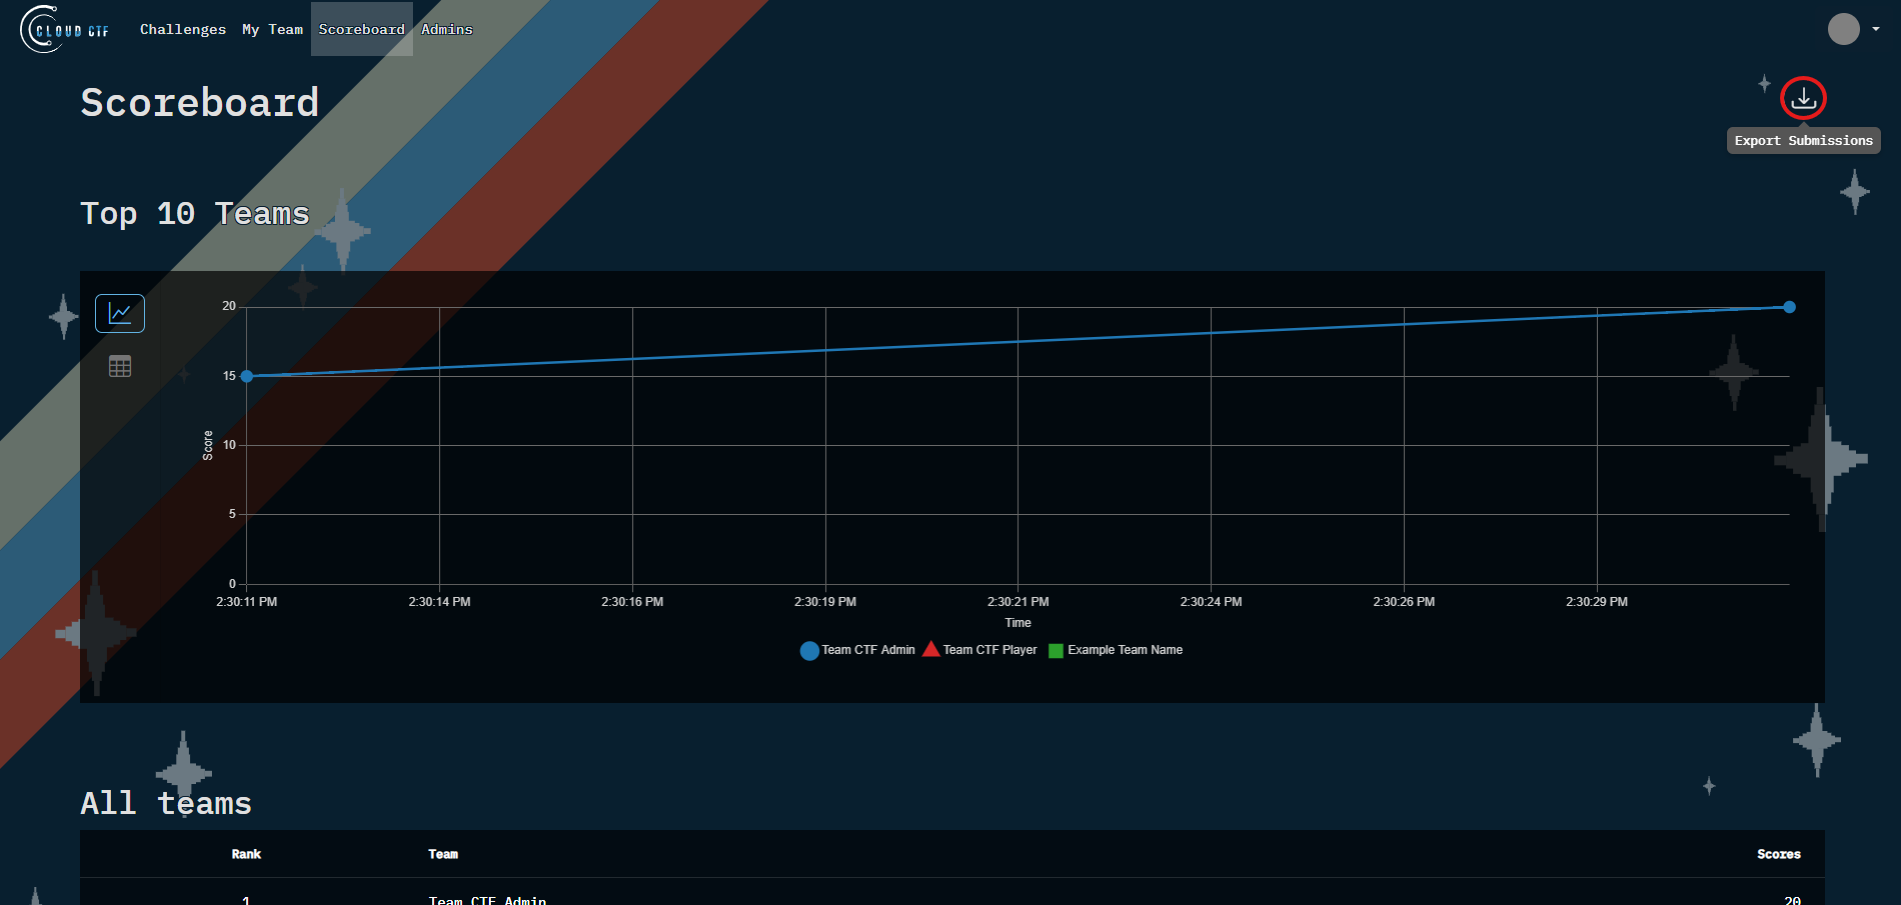This screenshot has height=905, width=1901.
Task: Click the 2:30:11 PM axis label
Action: (247, 602)
